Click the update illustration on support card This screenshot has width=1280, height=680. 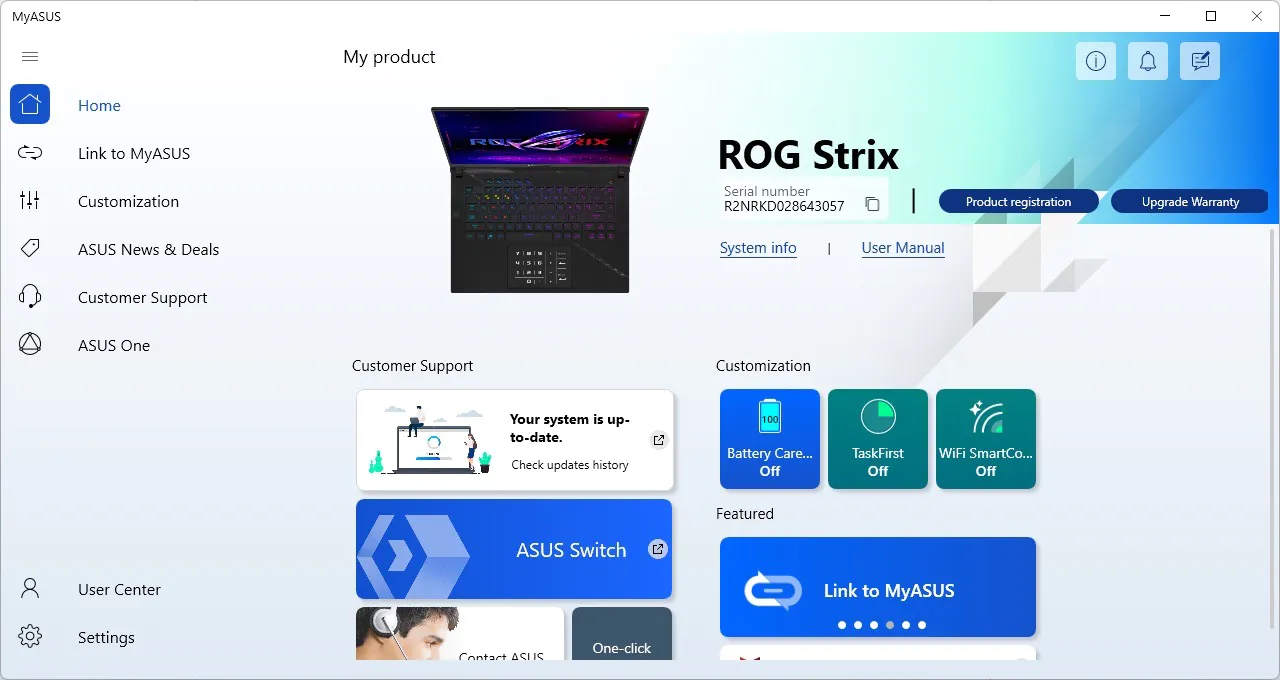pos(430,439)
